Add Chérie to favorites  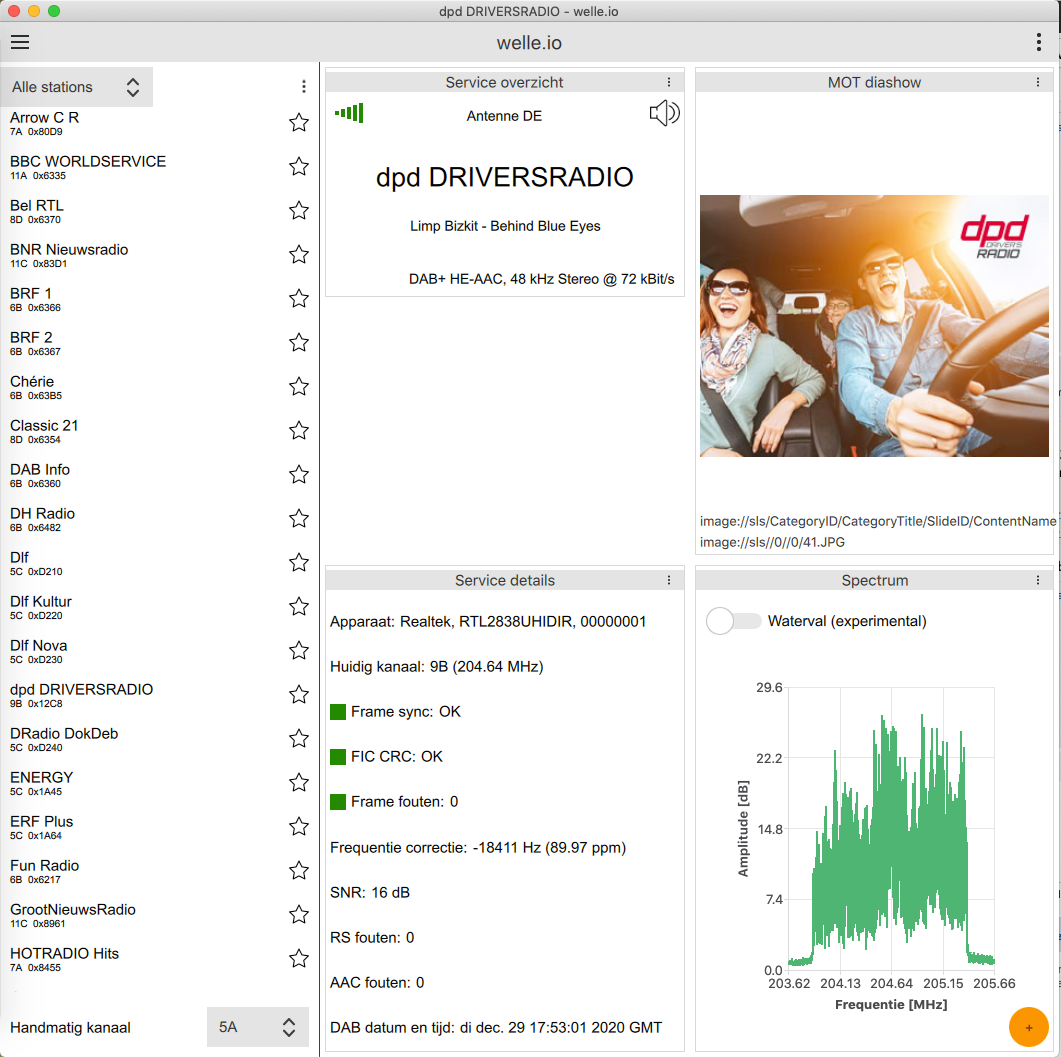(x=299, y=386)
